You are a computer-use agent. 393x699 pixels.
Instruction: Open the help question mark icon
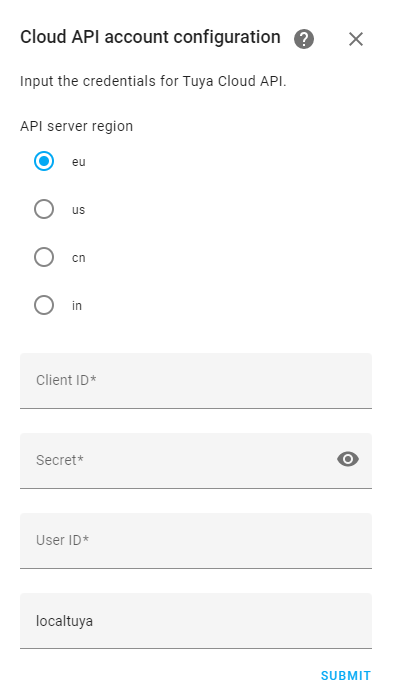[304, 39]
